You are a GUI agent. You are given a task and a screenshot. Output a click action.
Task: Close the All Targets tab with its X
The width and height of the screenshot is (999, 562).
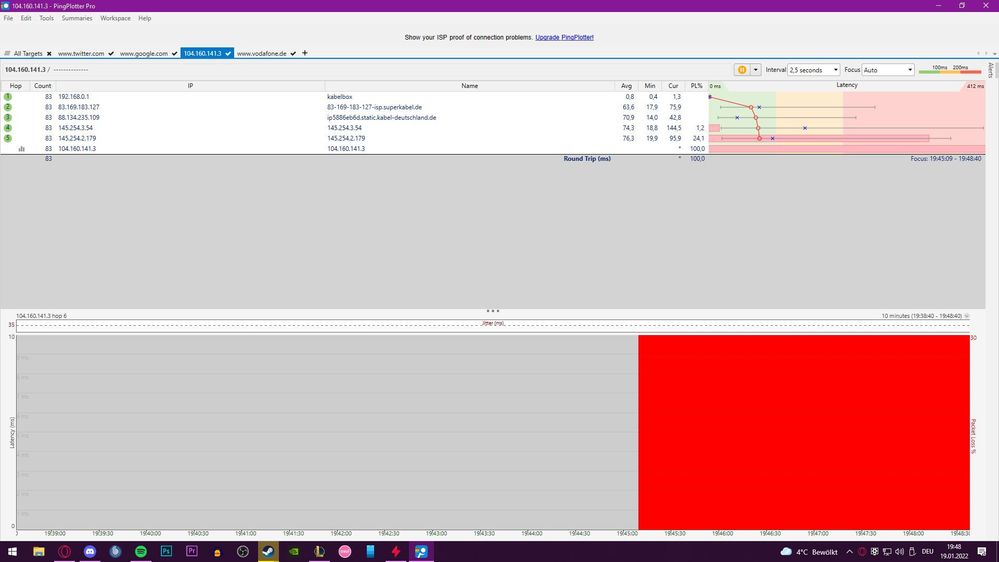[49, 54]
